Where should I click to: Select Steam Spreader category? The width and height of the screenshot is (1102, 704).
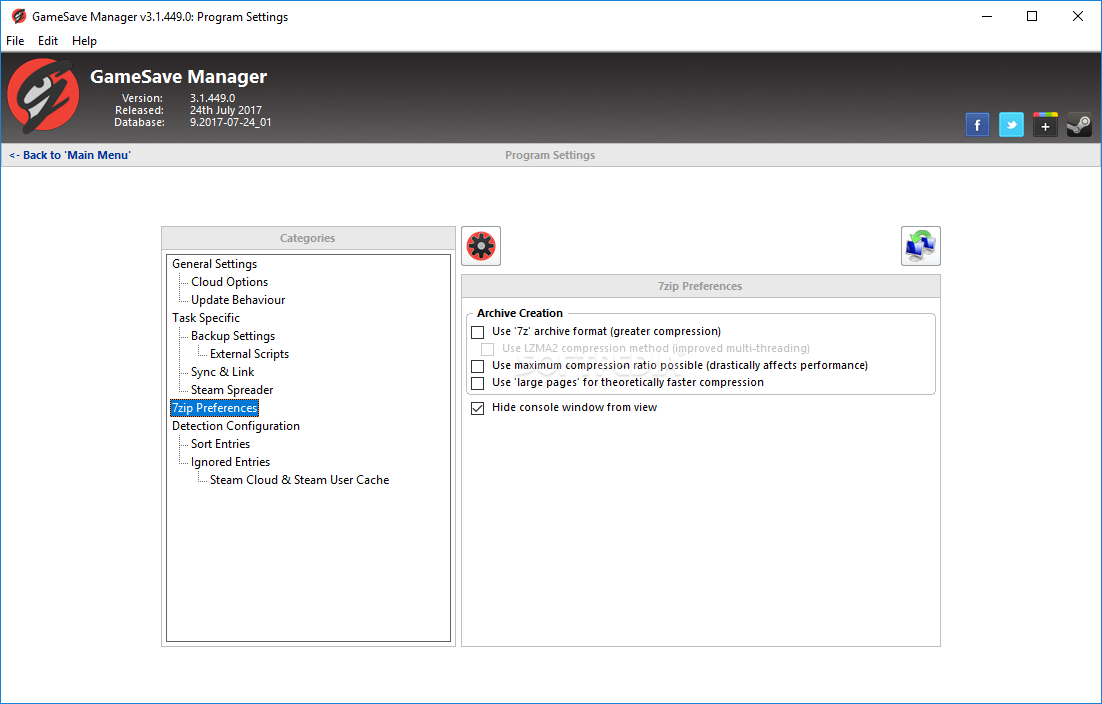(x=232, y=390)
